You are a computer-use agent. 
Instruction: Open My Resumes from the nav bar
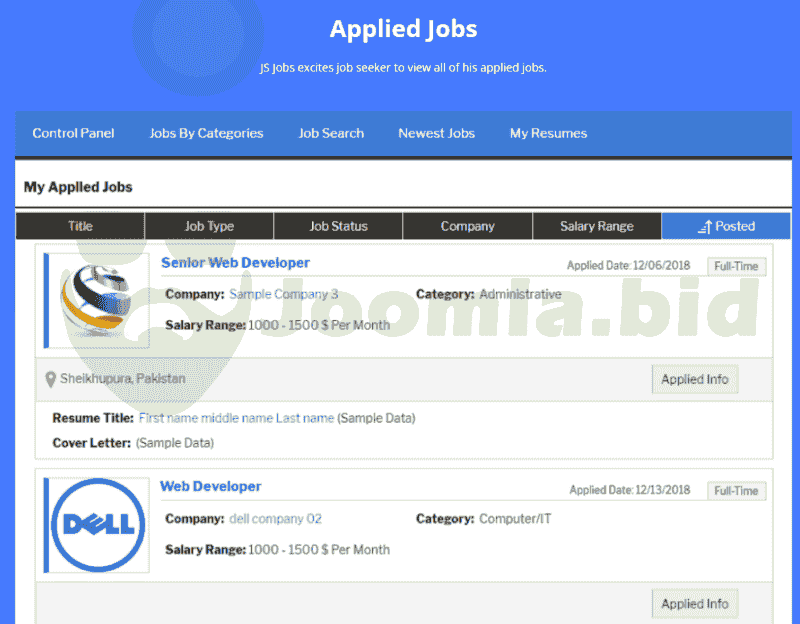coord(548,133)
